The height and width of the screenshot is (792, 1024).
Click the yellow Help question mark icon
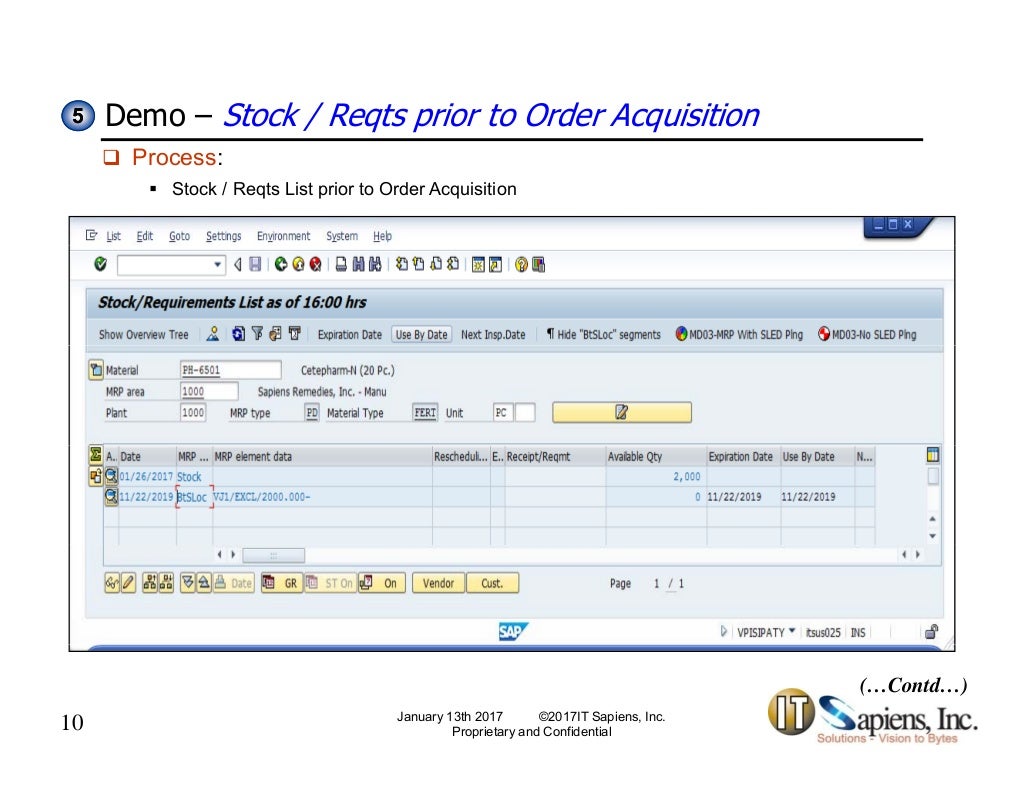point(521,264)
